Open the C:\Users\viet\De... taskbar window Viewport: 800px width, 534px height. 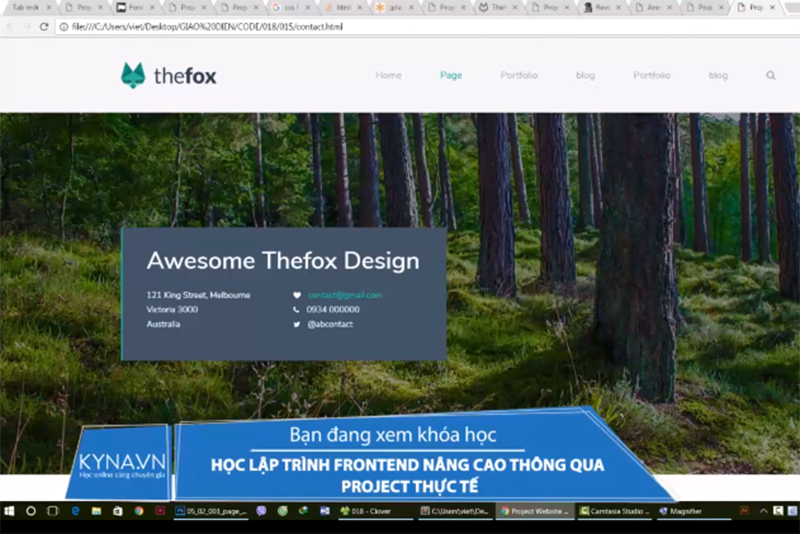[456, 511]
